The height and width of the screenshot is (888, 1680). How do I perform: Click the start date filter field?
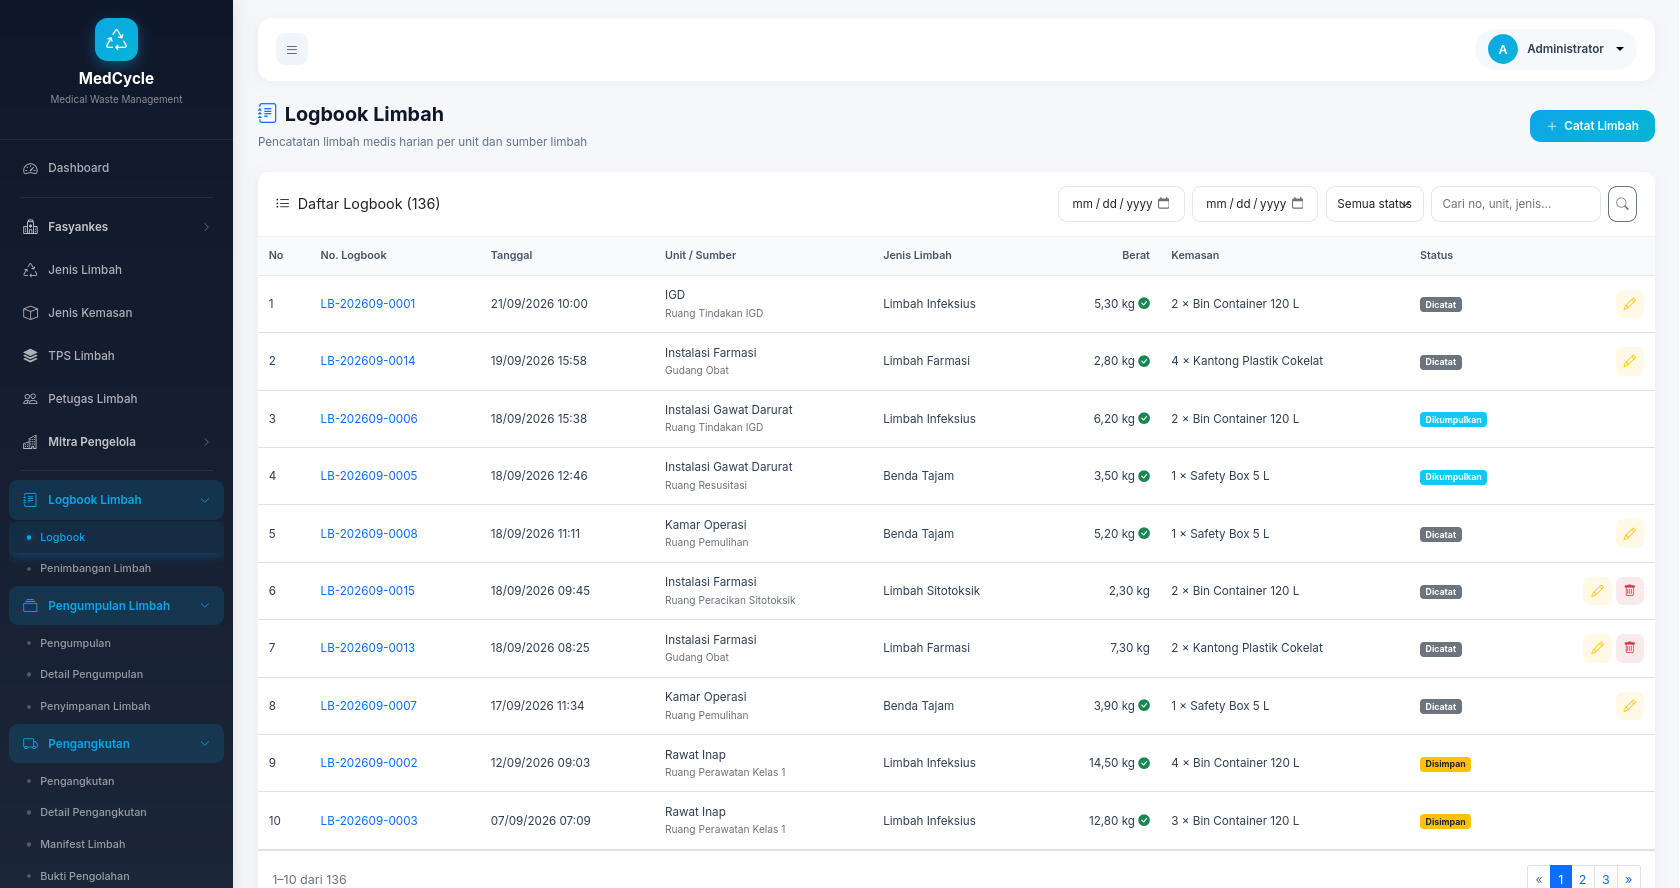coord(1121,204)
